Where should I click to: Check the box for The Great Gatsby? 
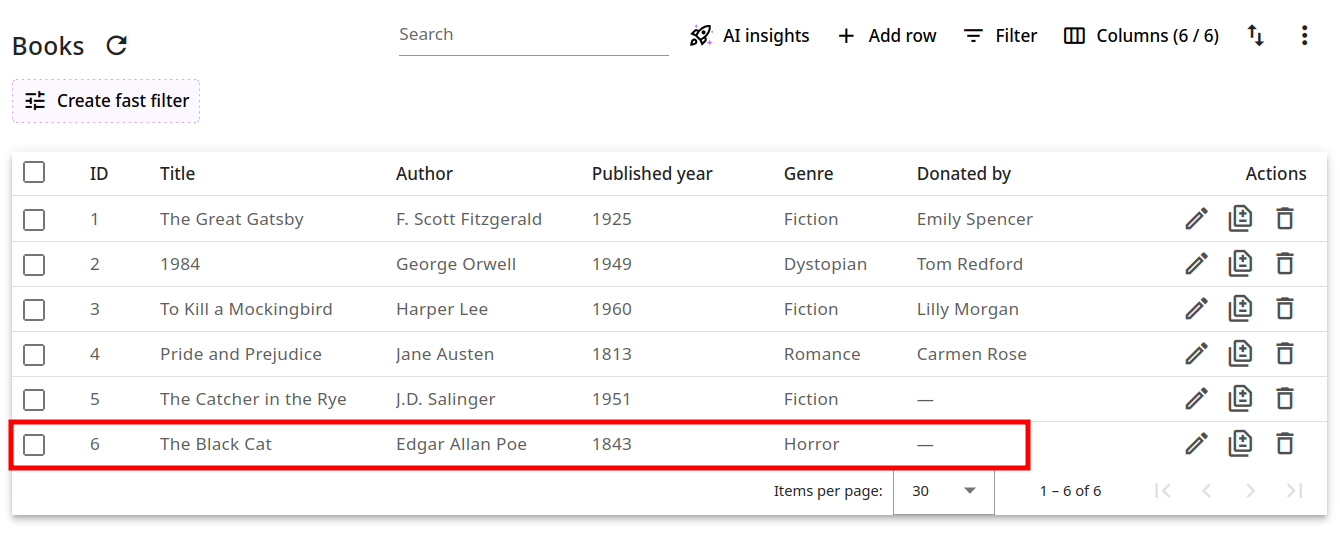tap(34, 219)
